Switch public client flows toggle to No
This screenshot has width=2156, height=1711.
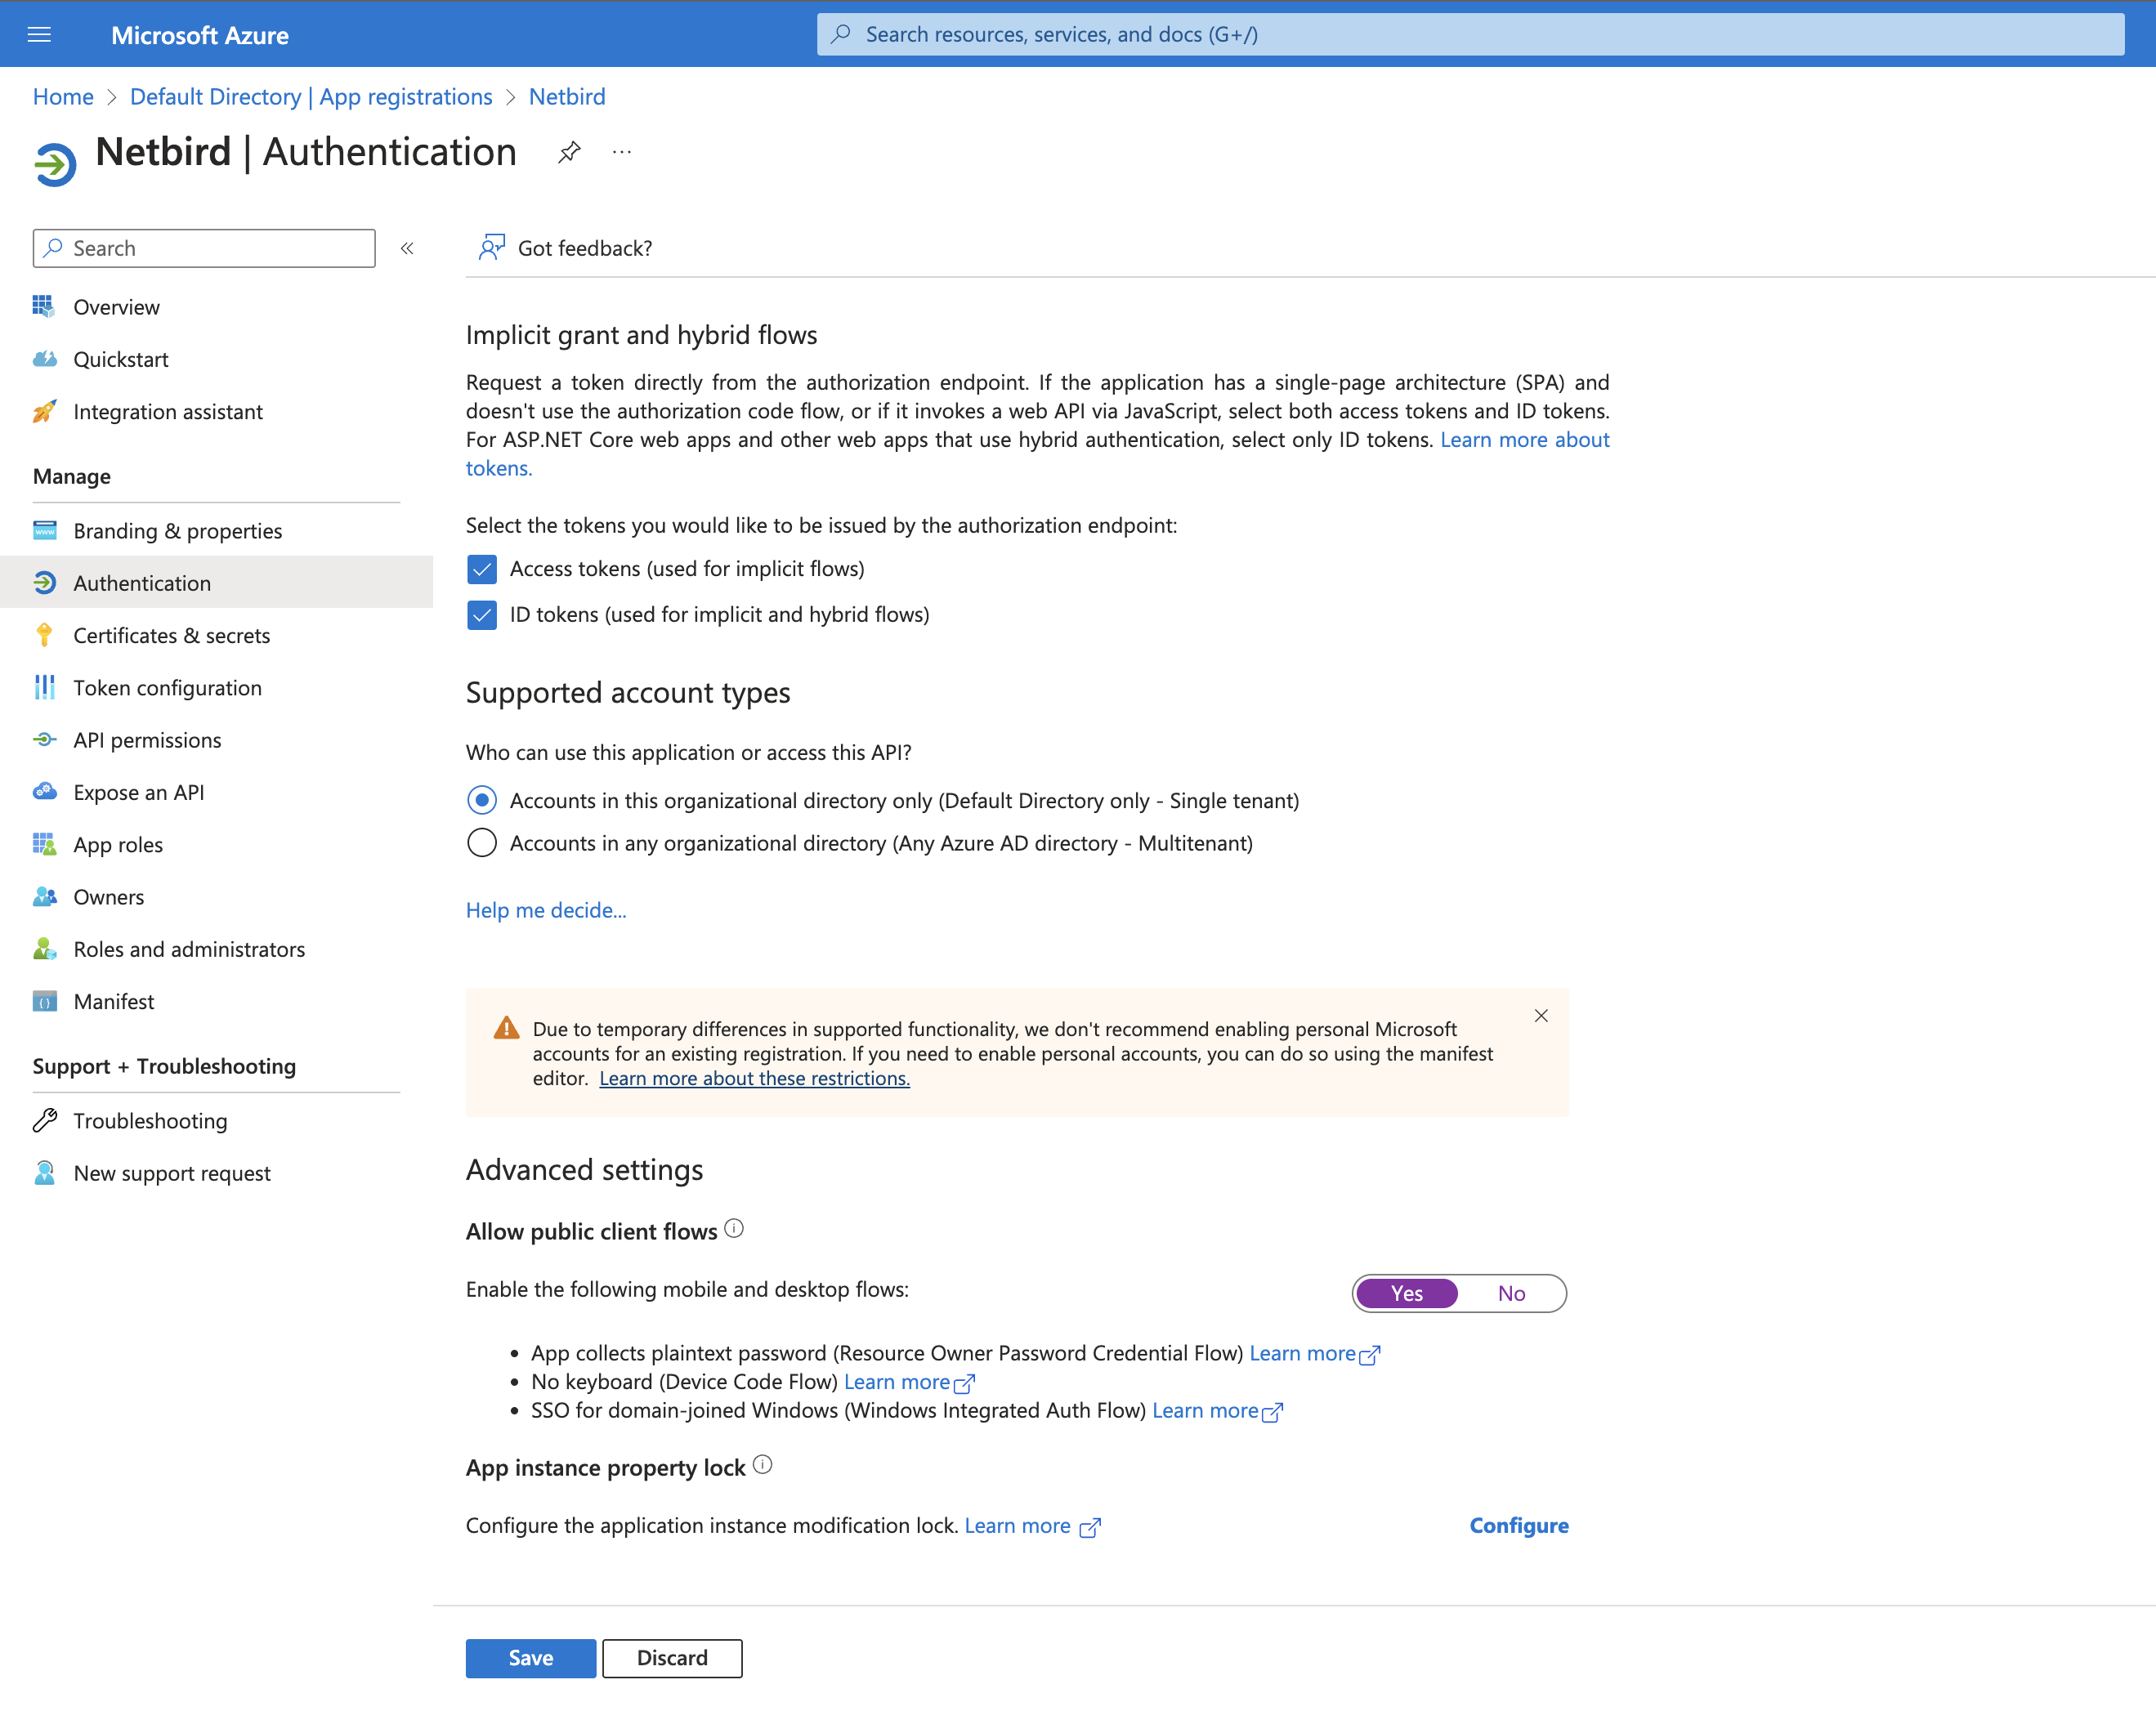click(1511, 1293)
